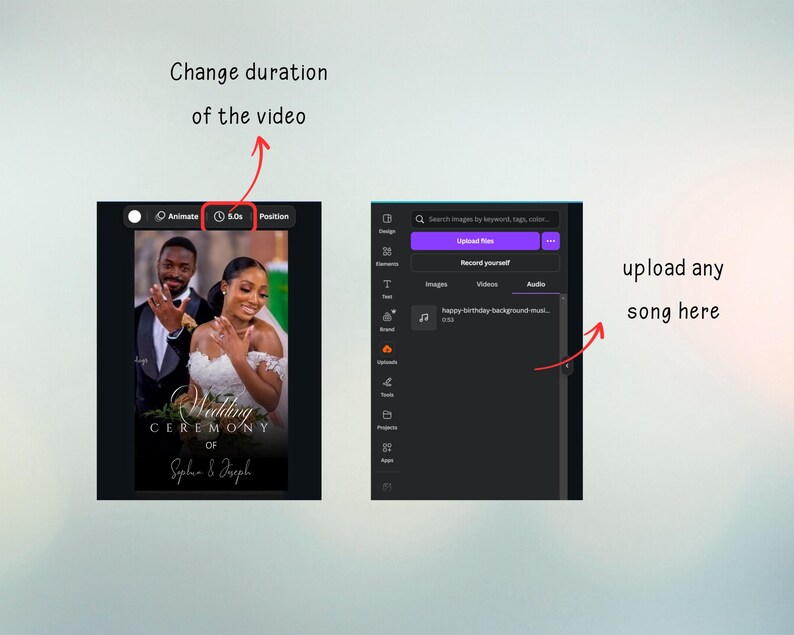
Task: Switch to the Images tab
Action: tap(436, 284)
